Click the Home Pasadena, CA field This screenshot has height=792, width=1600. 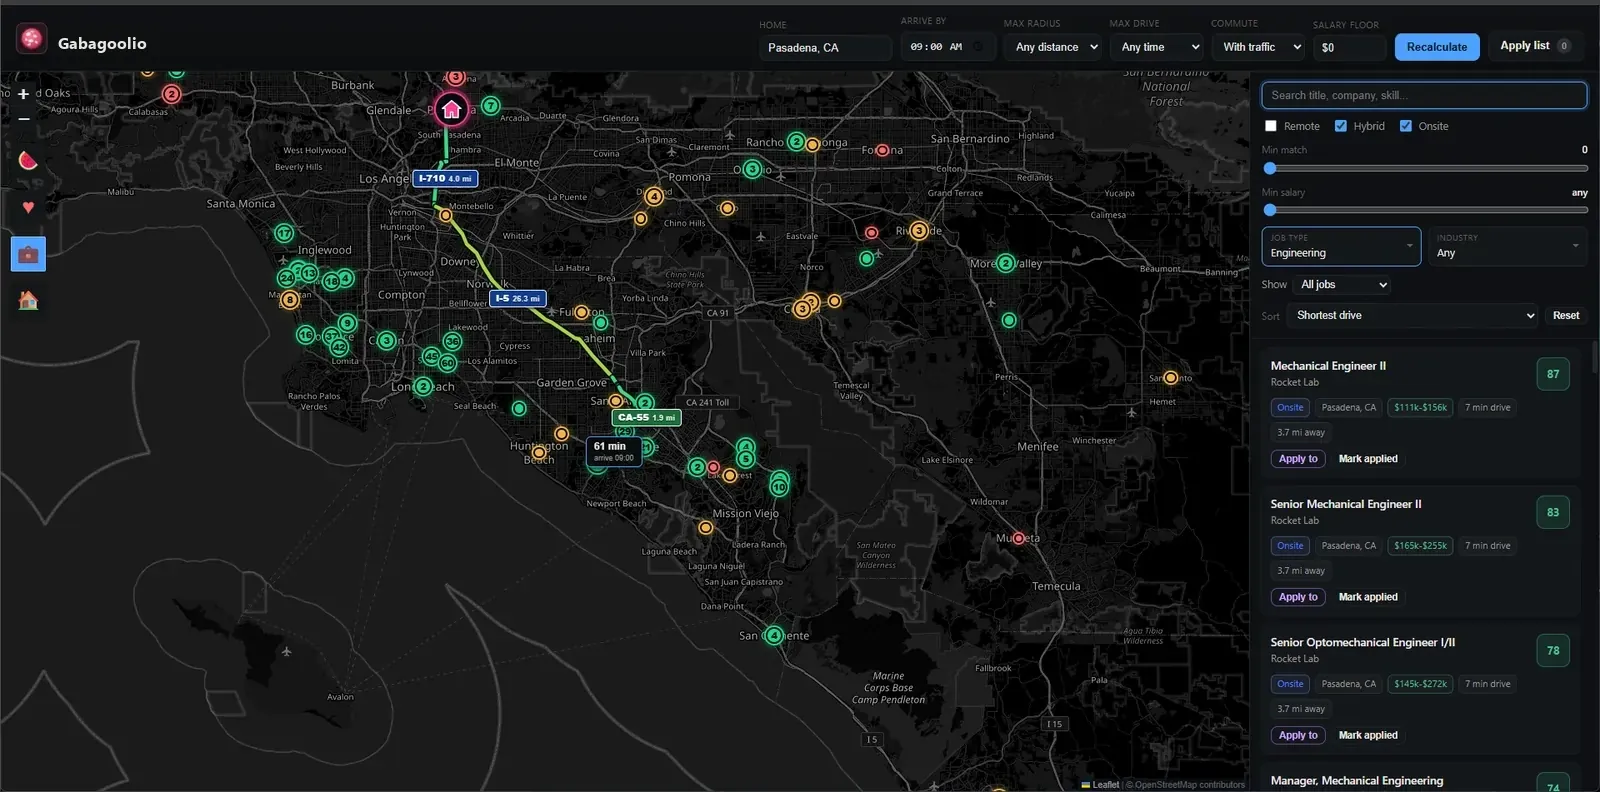click(826, 47)
